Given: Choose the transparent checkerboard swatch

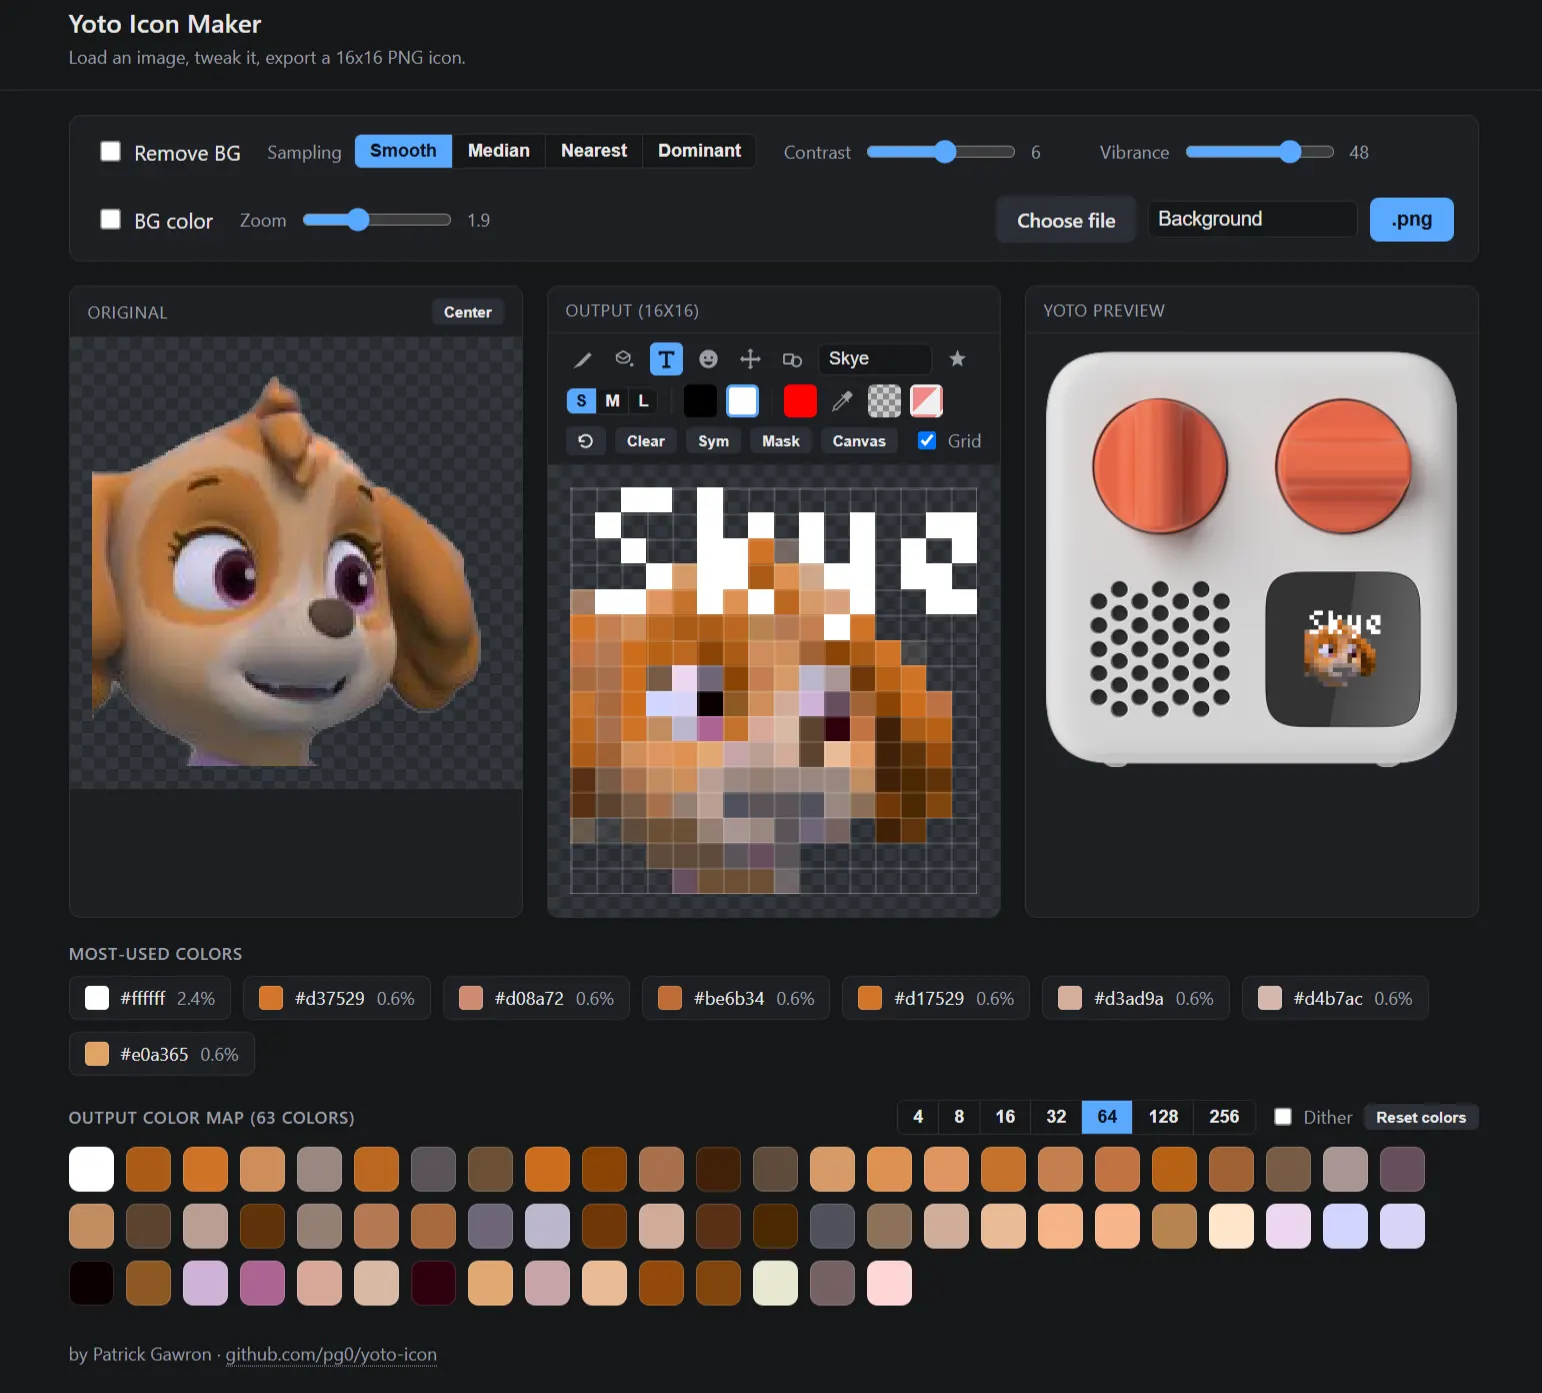Looking at the screenshot, I should click(884, 401).
